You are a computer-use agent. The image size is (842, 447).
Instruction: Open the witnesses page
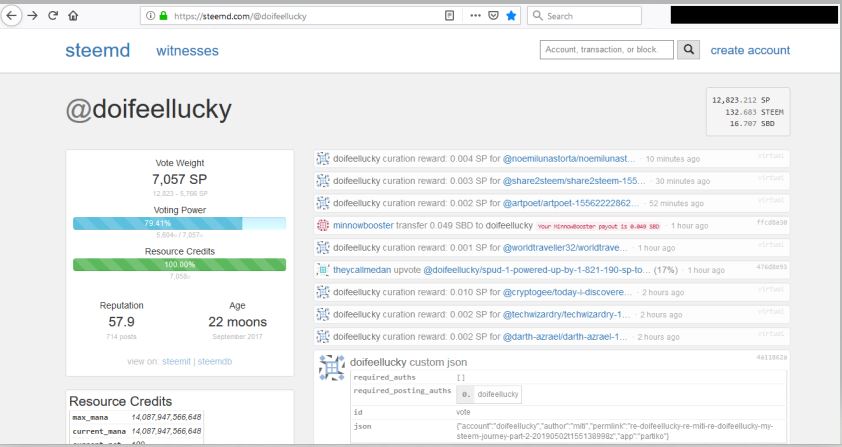(188, 50)
